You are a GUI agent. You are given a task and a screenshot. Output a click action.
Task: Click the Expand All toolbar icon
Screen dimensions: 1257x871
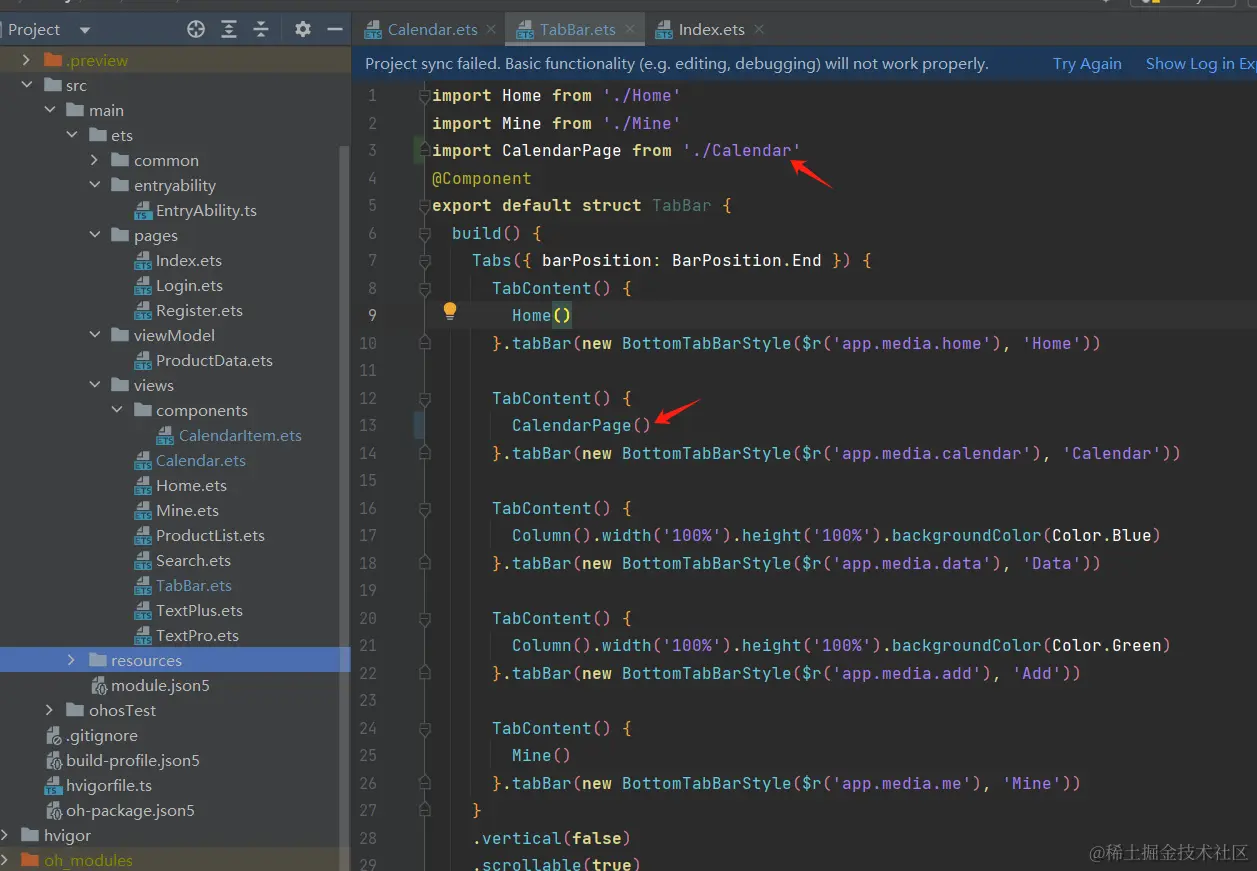(229, 29)
